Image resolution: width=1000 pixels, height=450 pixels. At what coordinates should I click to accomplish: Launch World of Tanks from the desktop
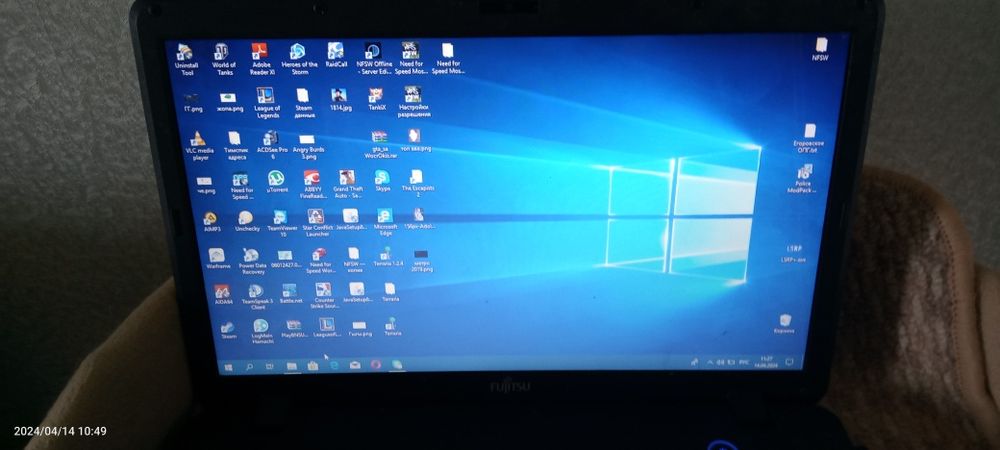pyautogui.click(x=223, y=59)
